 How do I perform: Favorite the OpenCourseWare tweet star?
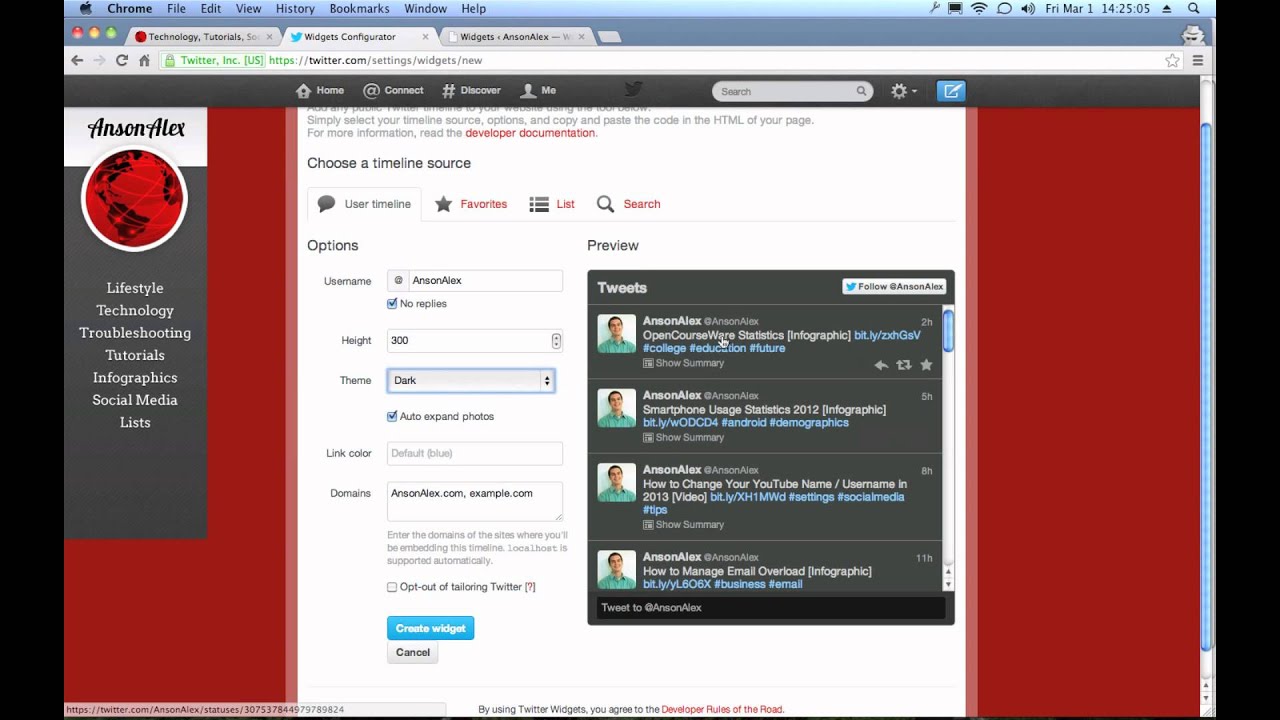tap(926, 365)
